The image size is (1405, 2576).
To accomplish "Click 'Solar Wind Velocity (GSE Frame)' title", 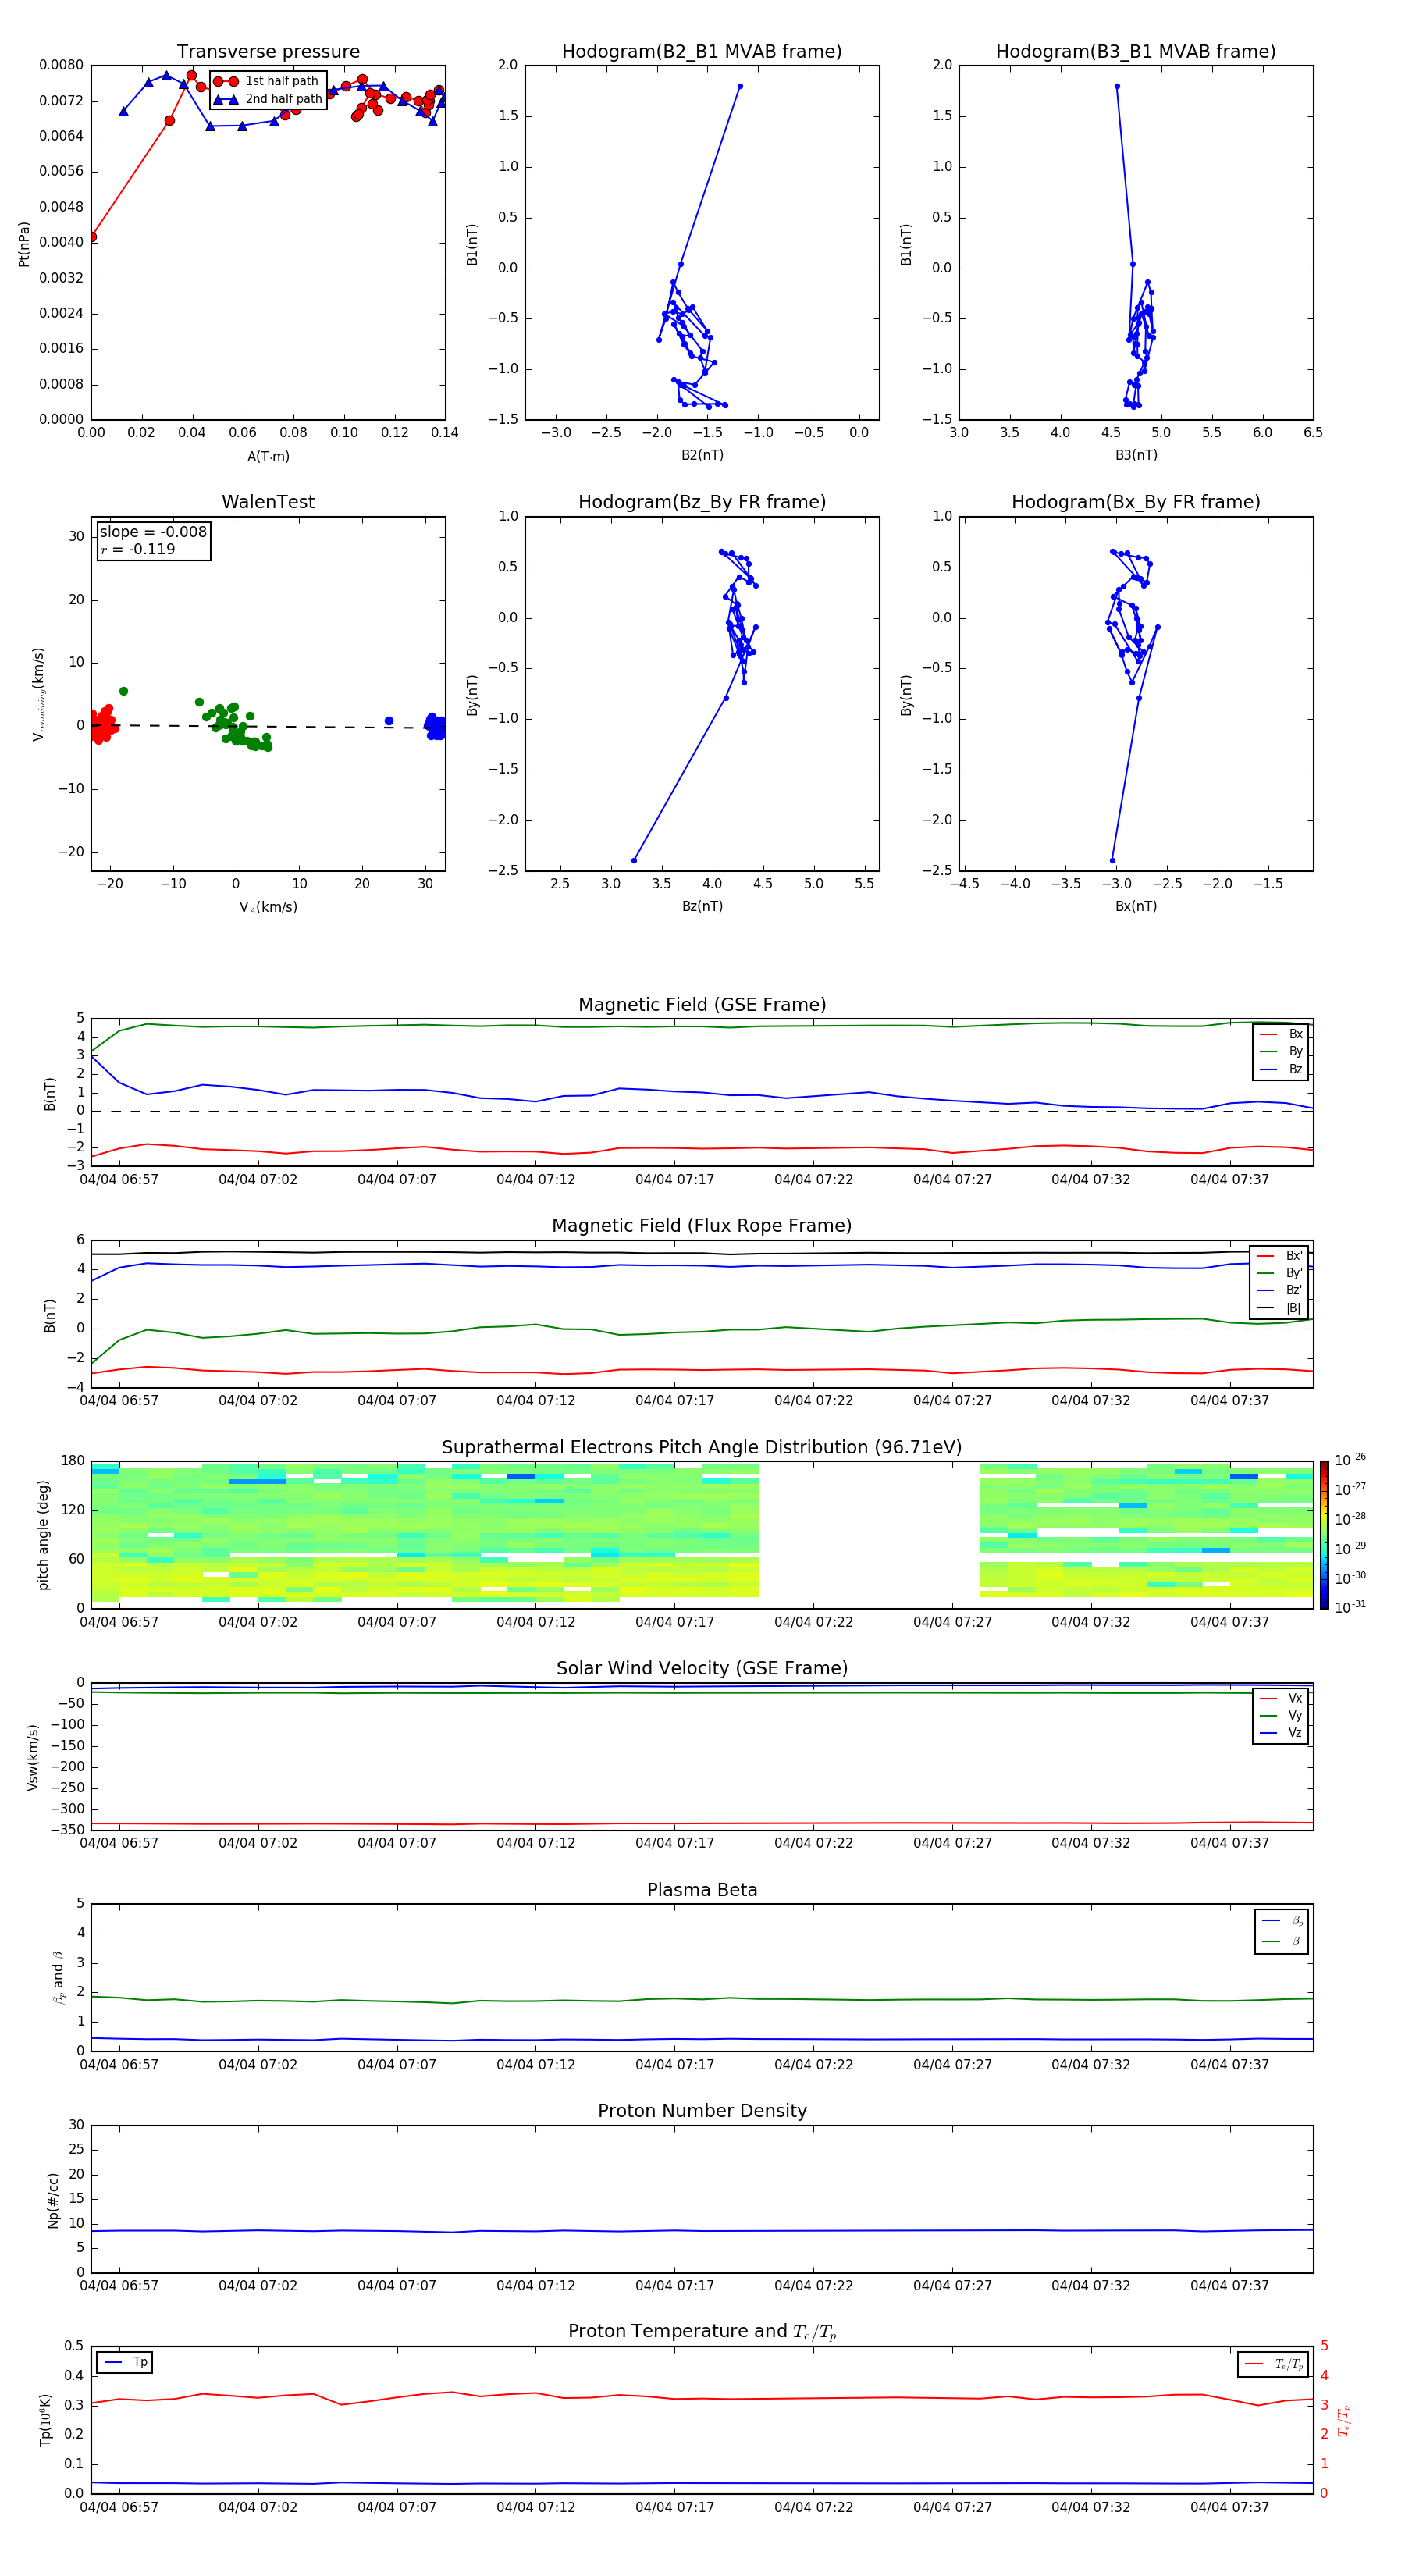I will coord(702,1668).
